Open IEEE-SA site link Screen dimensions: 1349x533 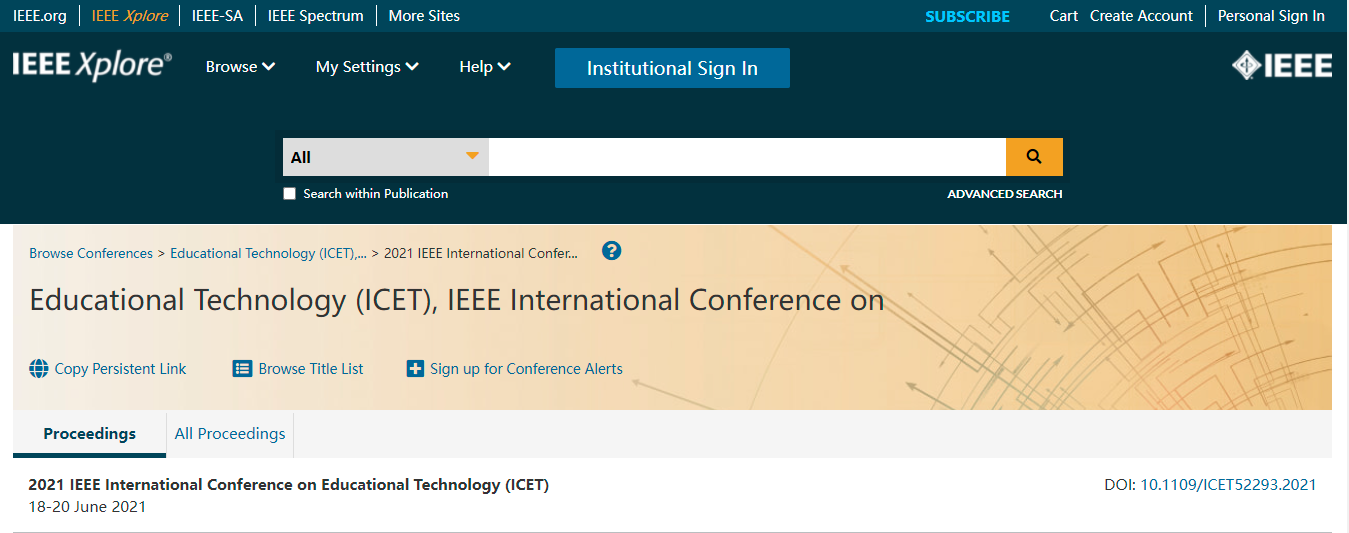(217, 16)
